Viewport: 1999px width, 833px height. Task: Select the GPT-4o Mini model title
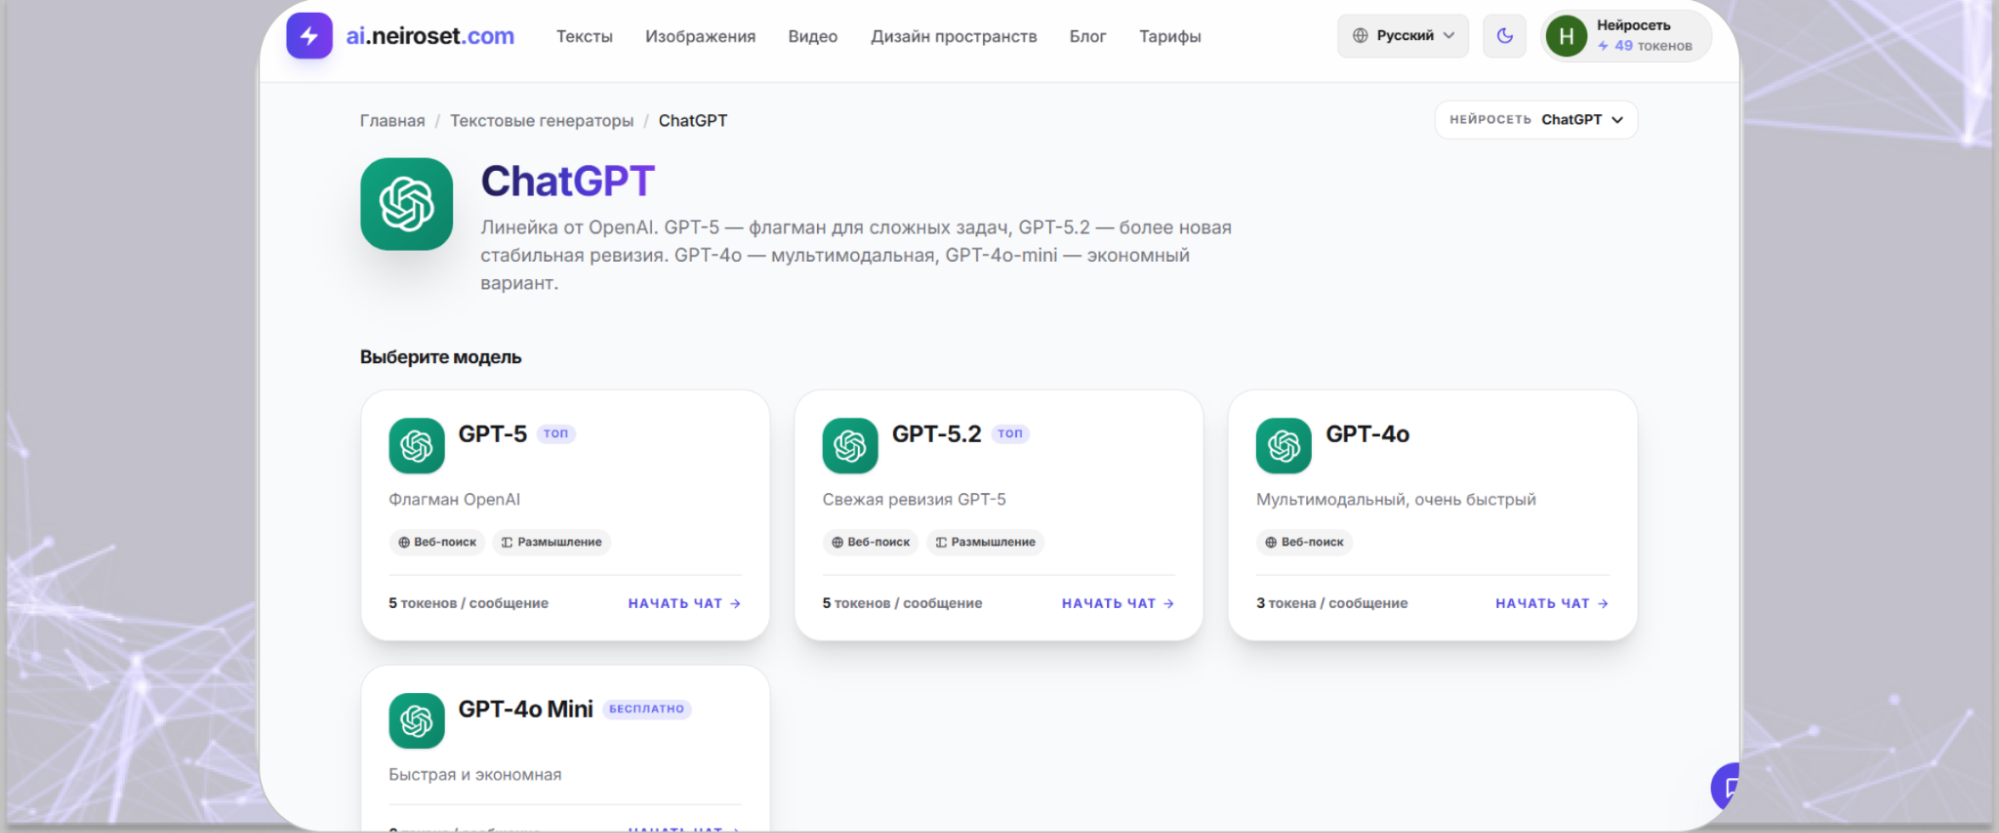pos(526,709)
